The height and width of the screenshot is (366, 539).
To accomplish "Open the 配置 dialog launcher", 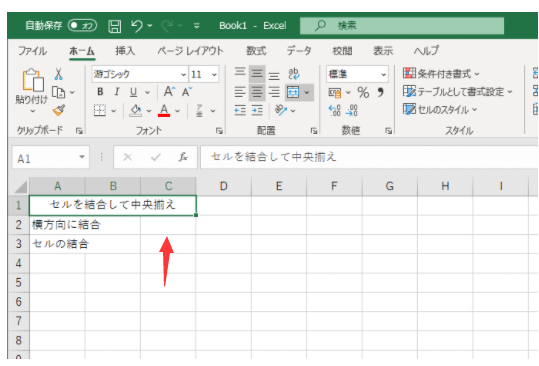I will pyautogui.click(x=314, y=131).
